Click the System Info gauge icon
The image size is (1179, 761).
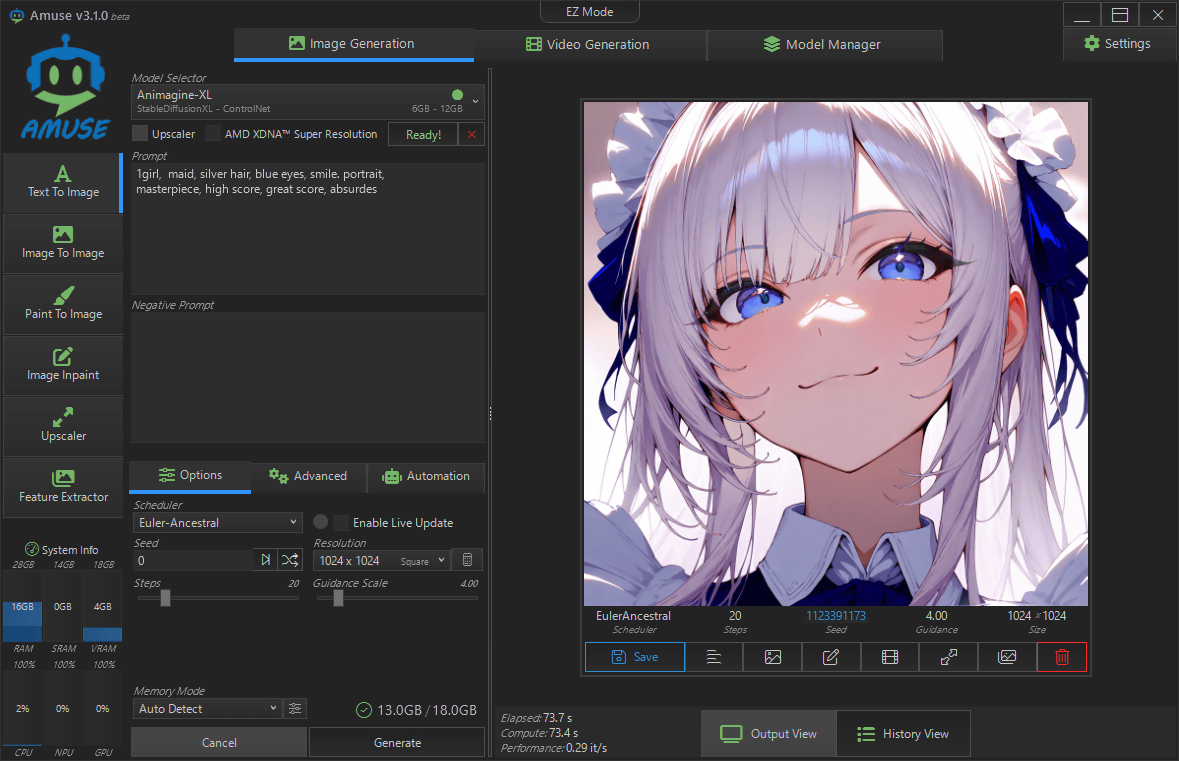[x=32, y=549]
